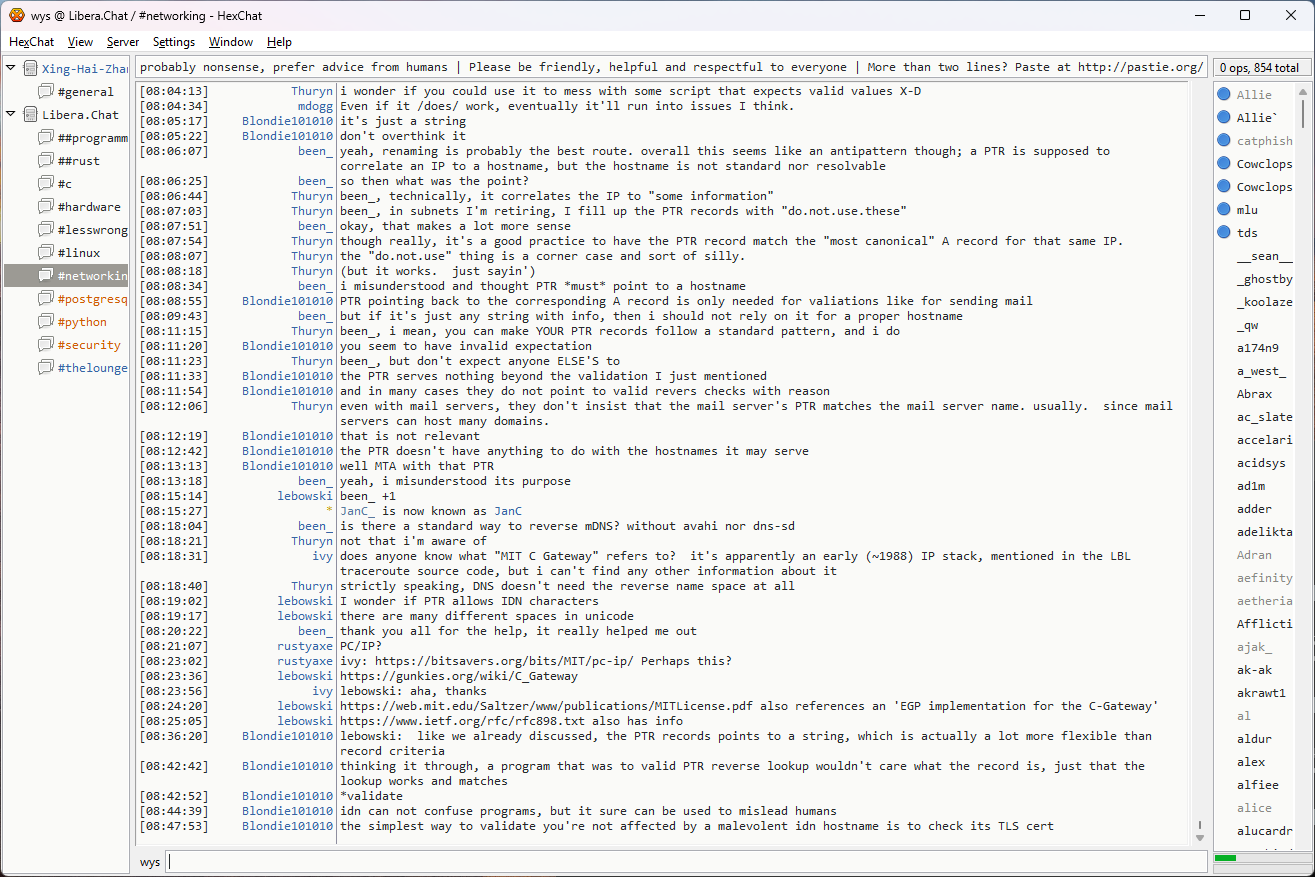Switch to the #python channel
The height and width of the screenshot is (877, 1315).
click(x=82, y=322)
